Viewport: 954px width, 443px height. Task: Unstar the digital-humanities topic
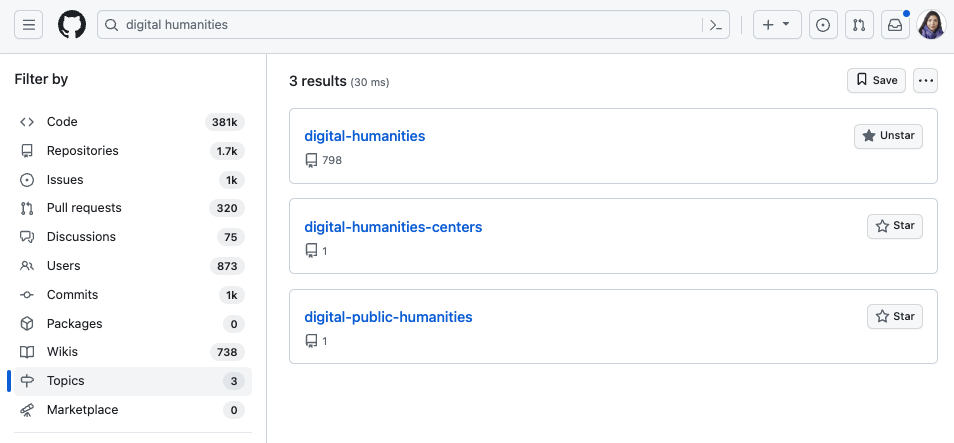(x=888, y=136)
